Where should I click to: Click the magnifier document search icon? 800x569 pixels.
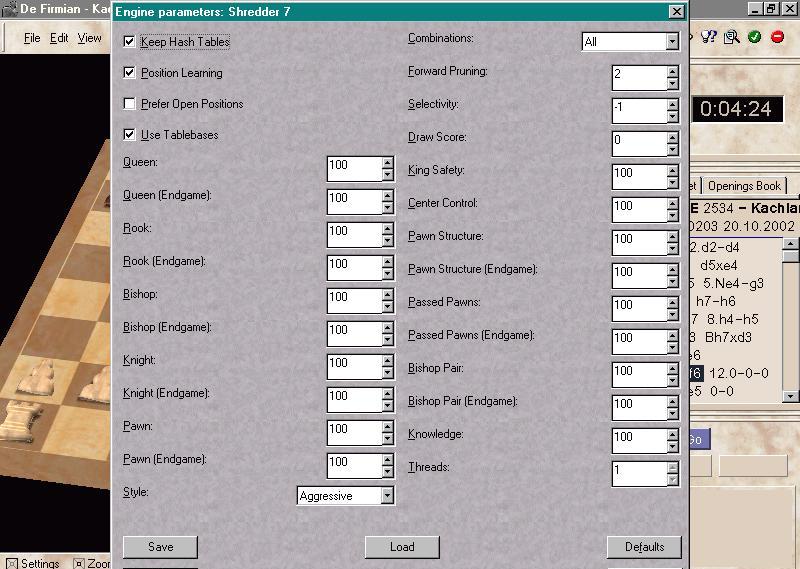[x=732, y=37]
